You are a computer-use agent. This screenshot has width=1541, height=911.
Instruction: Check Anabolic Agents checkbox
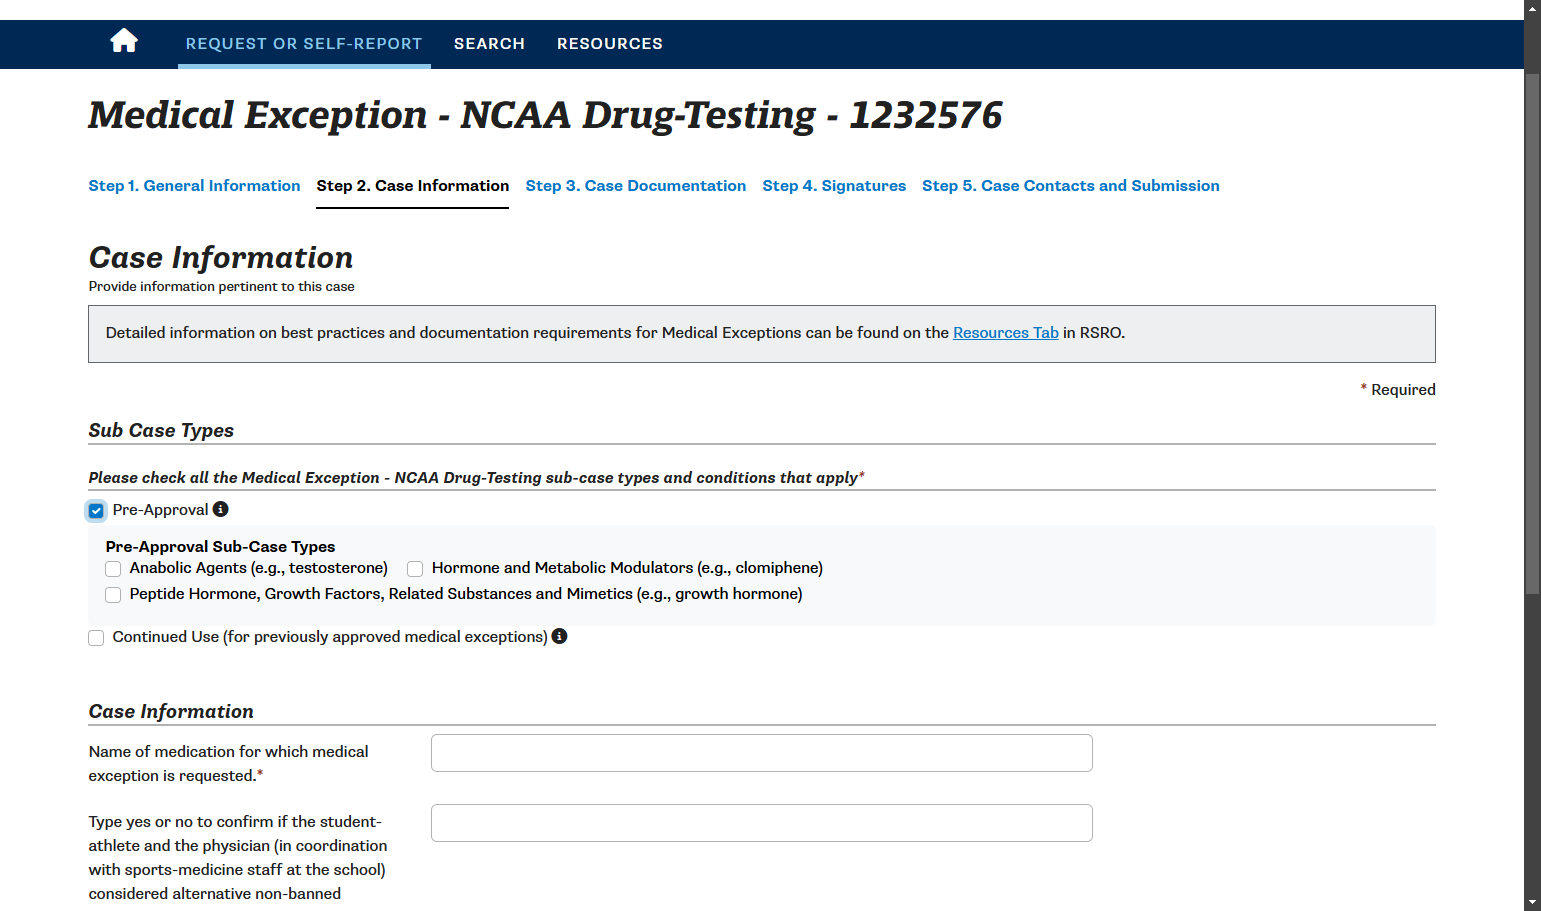click(x=113, y=569)
